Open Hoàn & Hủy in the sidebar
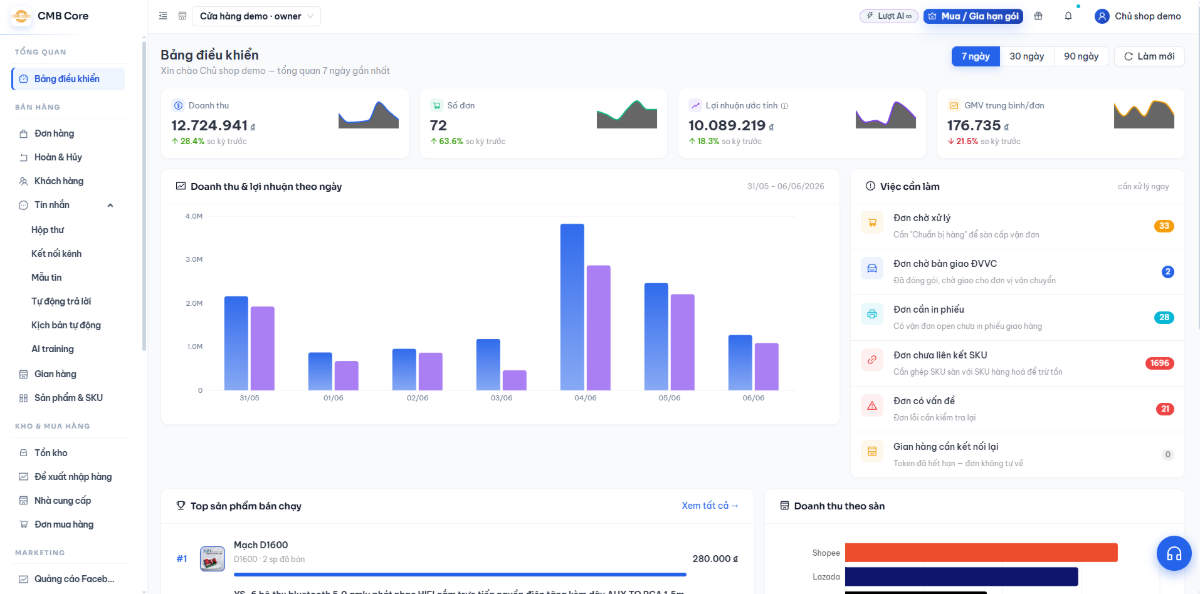 pyautogui.click(x=68, y=157)
